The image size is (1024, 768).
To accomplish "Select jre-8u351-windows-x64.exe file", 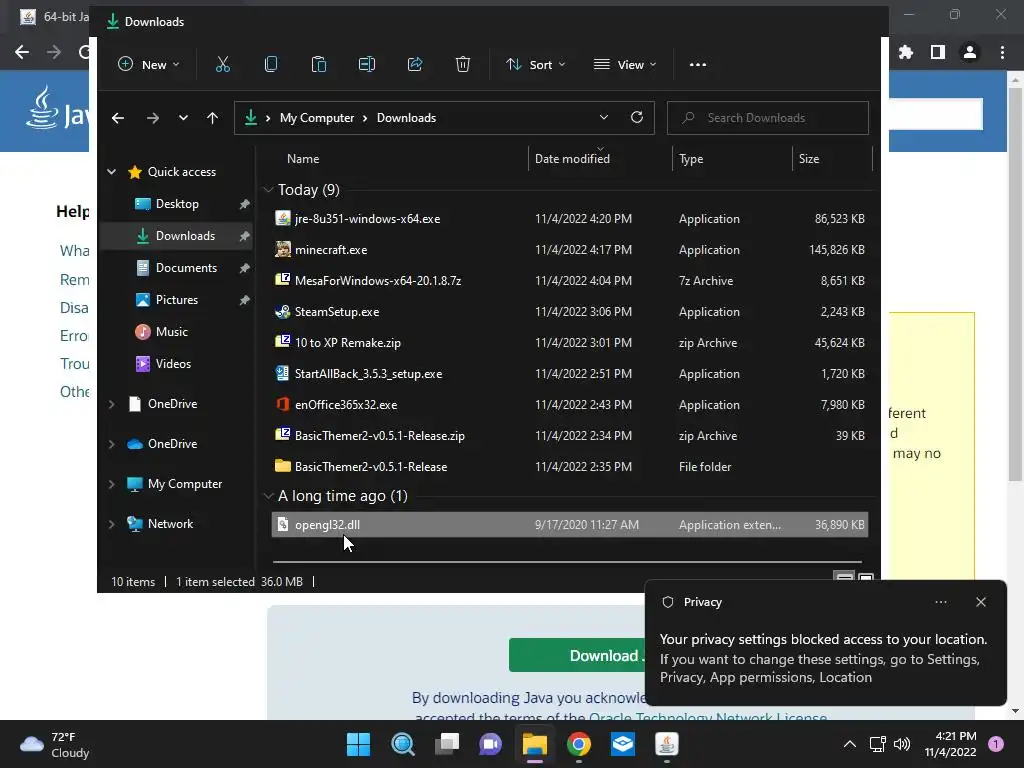I will point(569,219).
